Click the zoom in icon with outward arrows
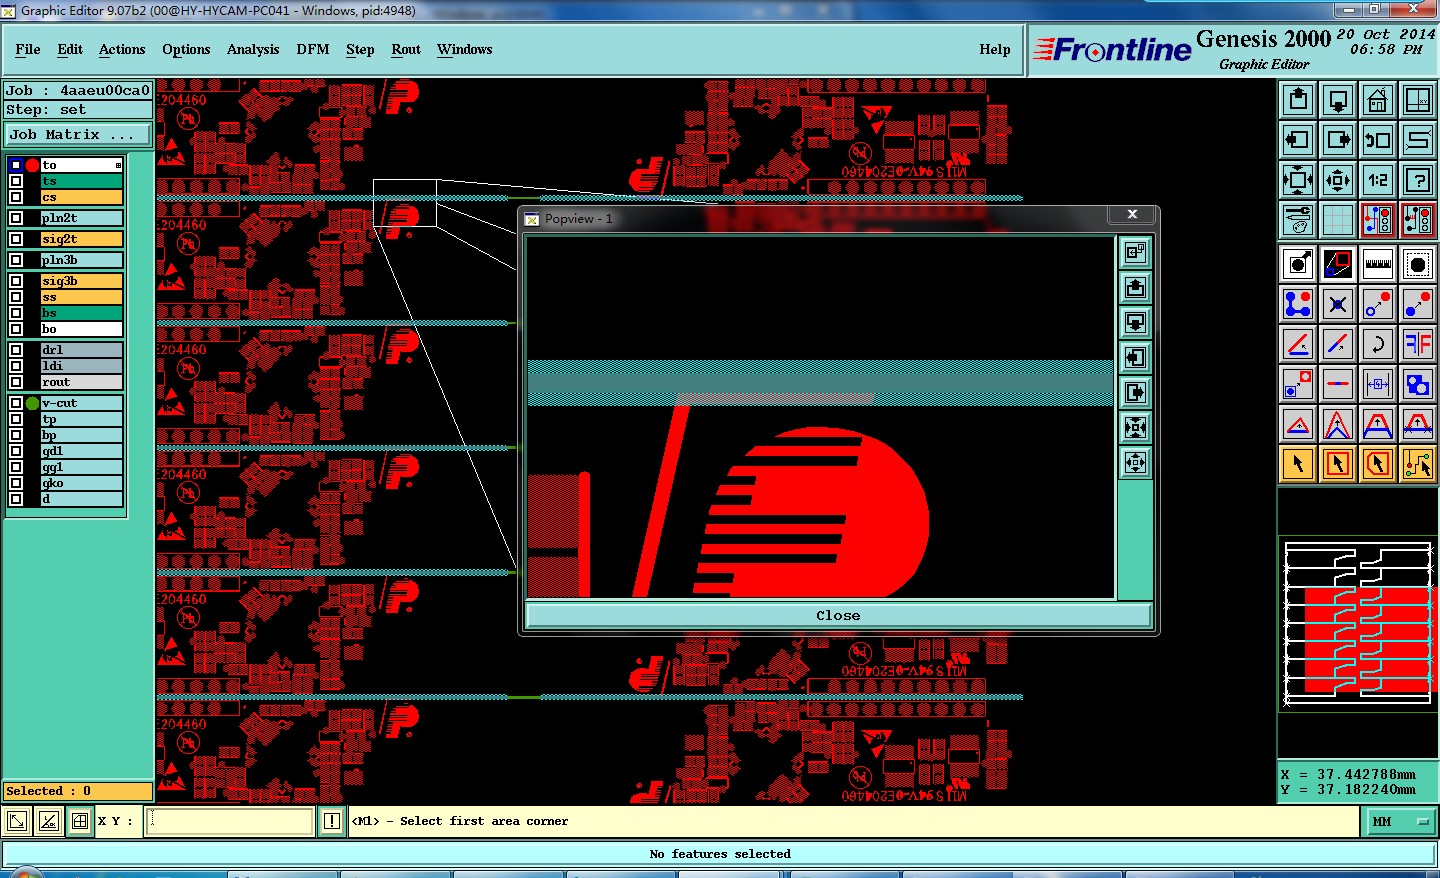Viewport: 1440px width, 878px height. point(1298,180)
